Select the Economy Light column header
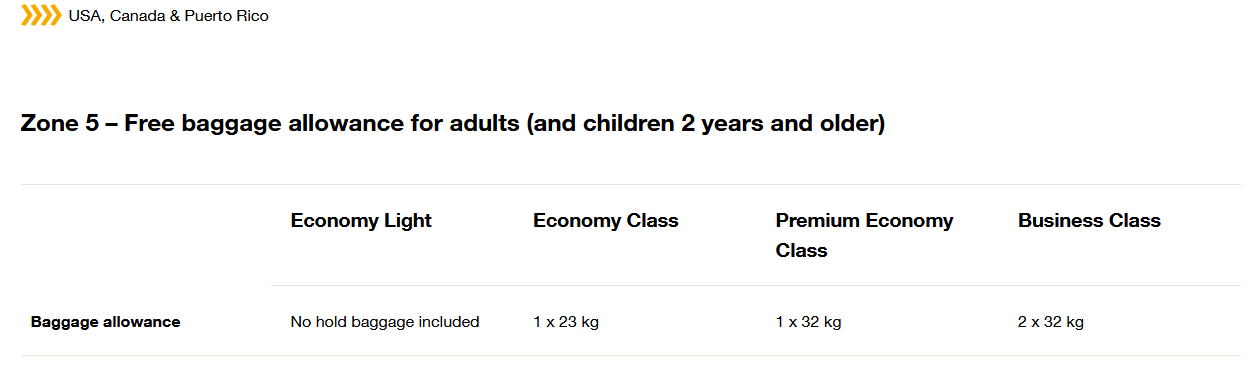1254x389 pixels. 361,221
